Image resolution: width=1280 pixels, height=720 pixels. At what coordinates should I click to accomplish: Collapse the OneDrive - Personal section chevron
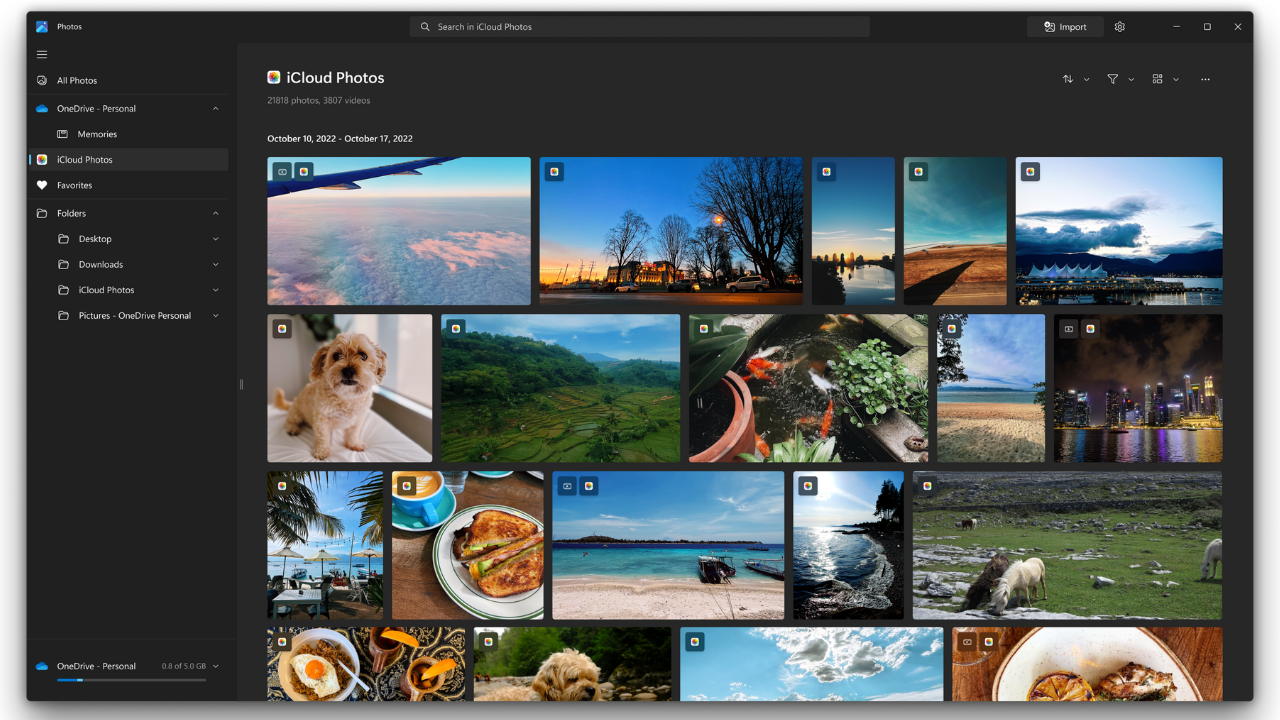click(x=216, y=108)
